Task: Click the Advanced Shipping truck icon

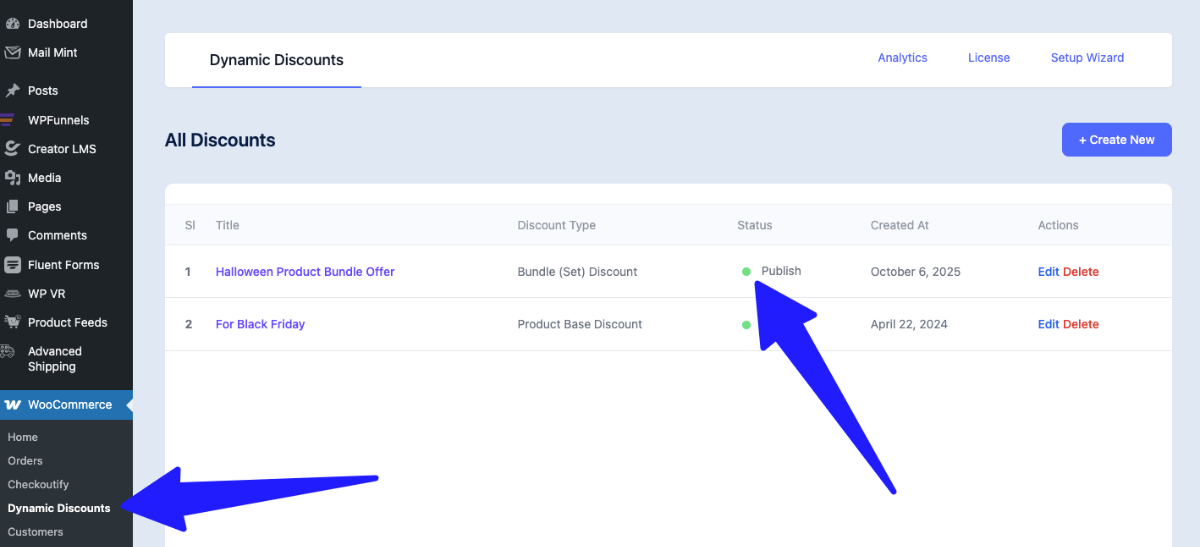Action: coord(8,352)
